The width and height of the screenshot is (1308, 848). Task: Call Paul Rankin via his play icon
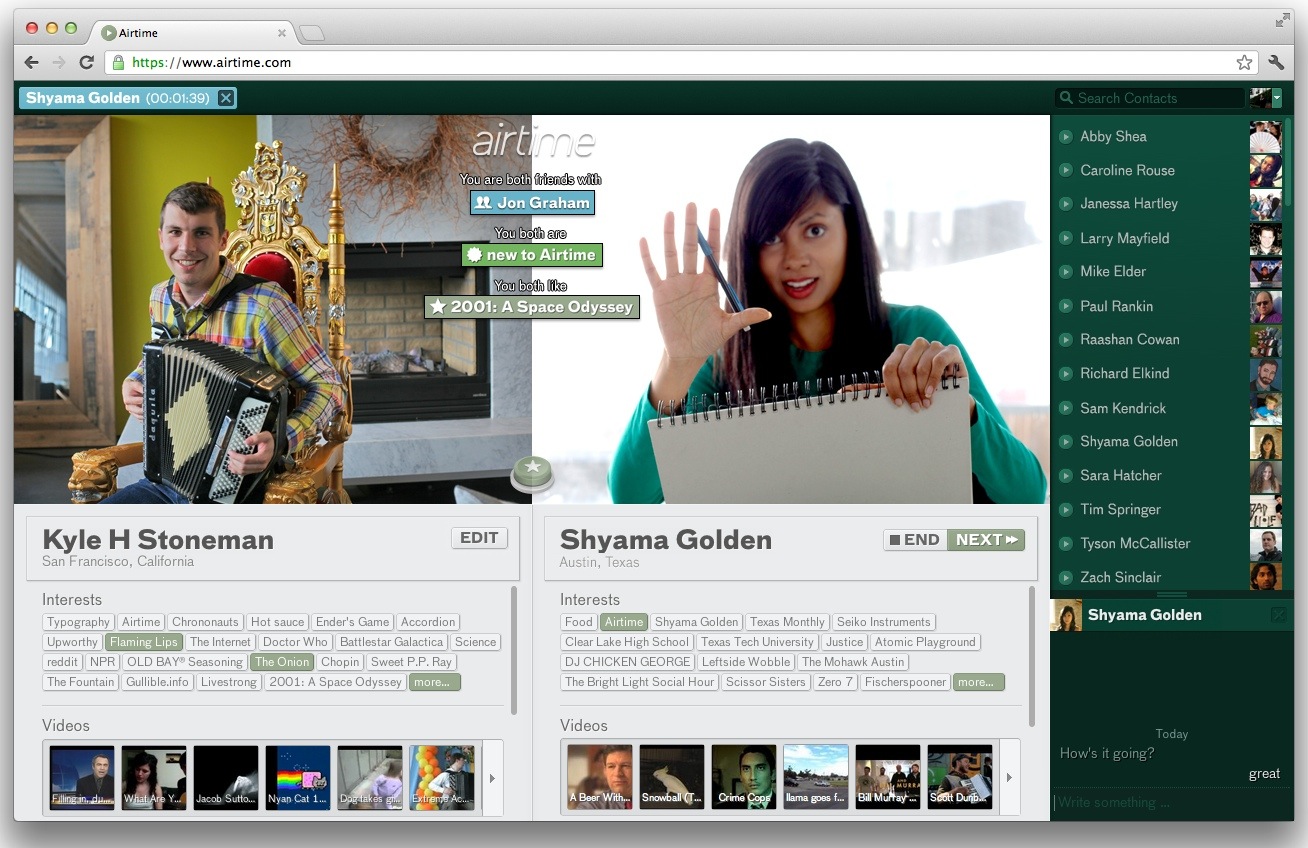coord(1066,306)
